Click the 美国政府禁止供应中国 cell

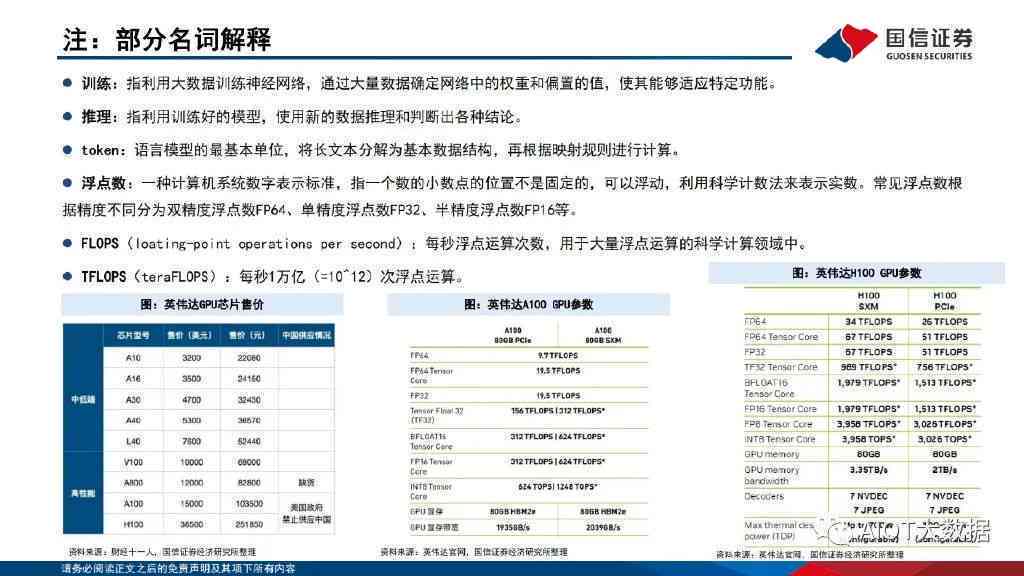click(x=306, y=513)
